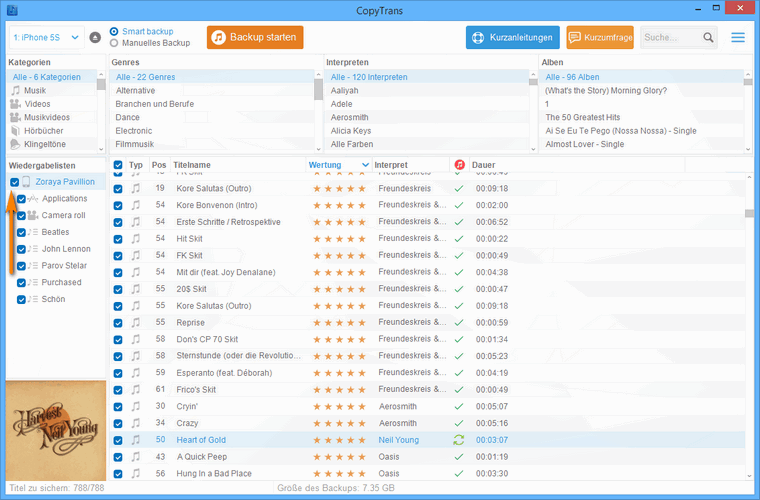Open the hamburger menu icon
The image size is (760, 500).
click(738, 37)
